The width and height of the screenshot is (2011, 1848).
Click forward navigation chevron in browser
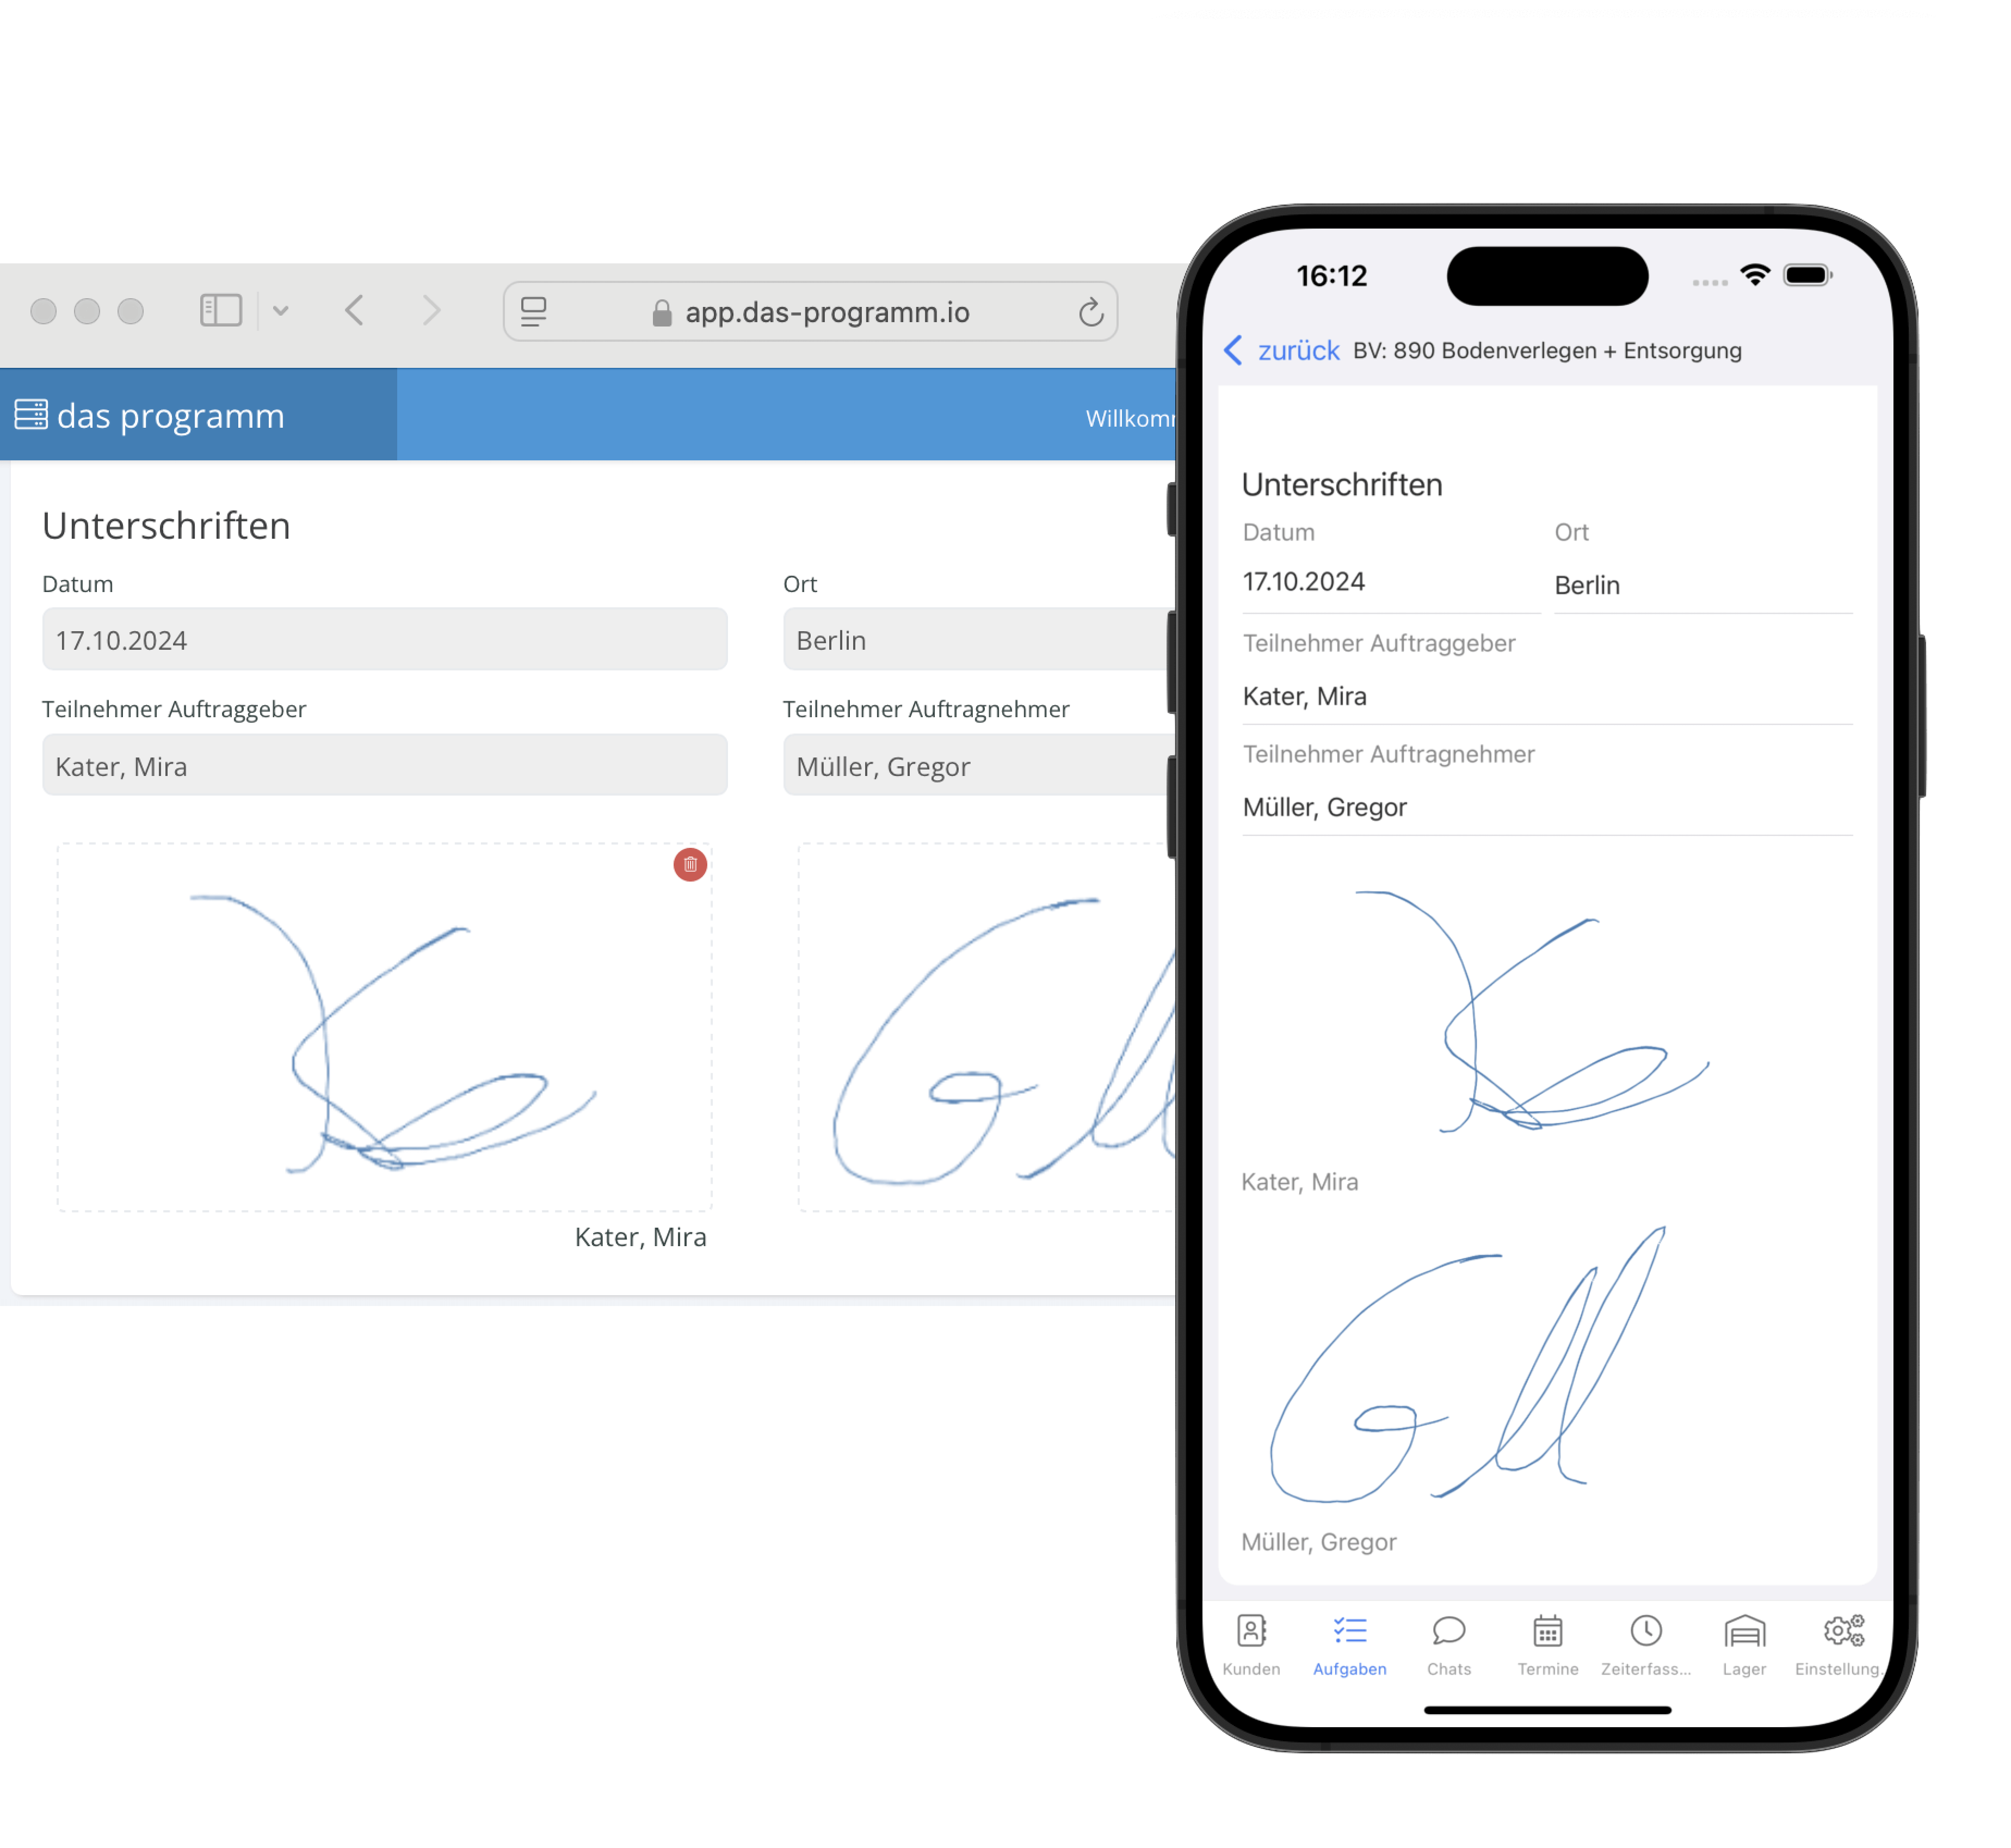(x=433, y=313)
